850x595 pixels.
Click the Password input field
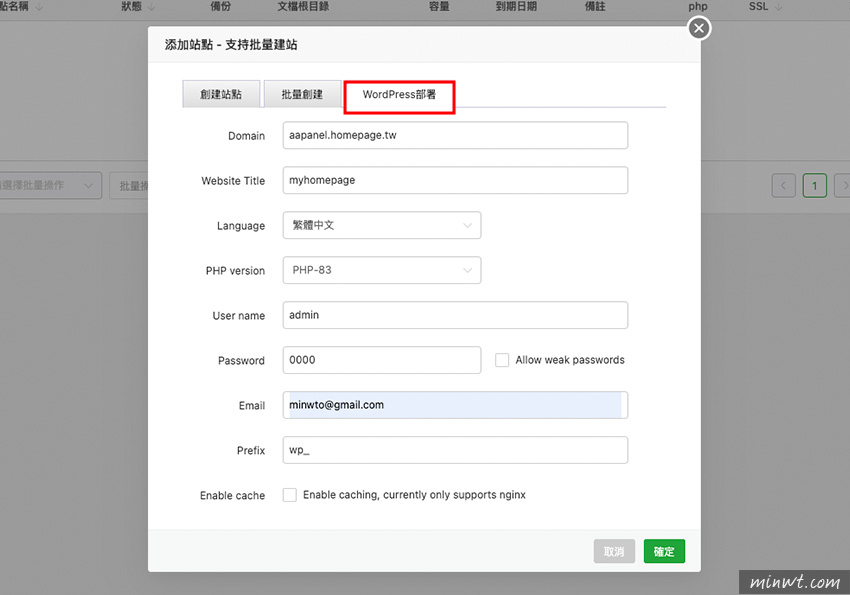382,360
